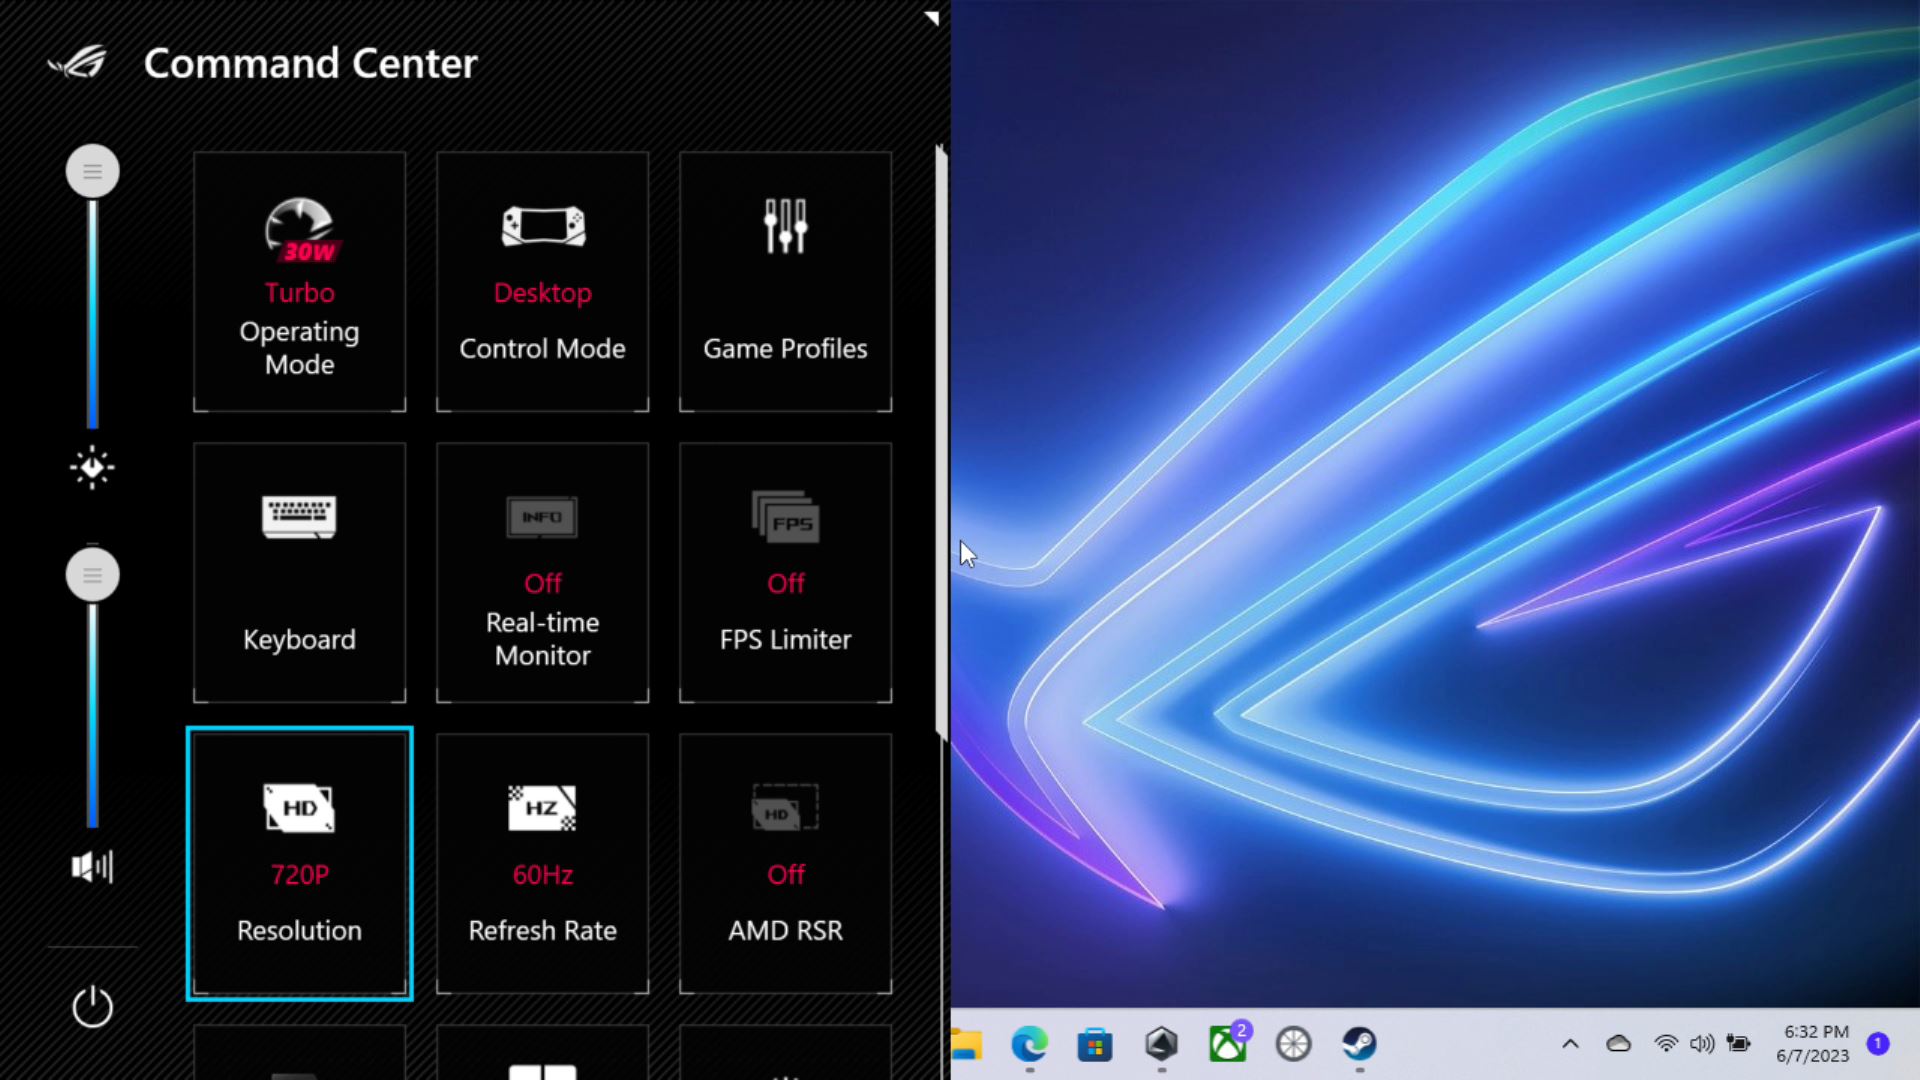Change the 60Hz Refresh Rate setting
This screenshot has width=1920, height=1080.
coord(542,863)
